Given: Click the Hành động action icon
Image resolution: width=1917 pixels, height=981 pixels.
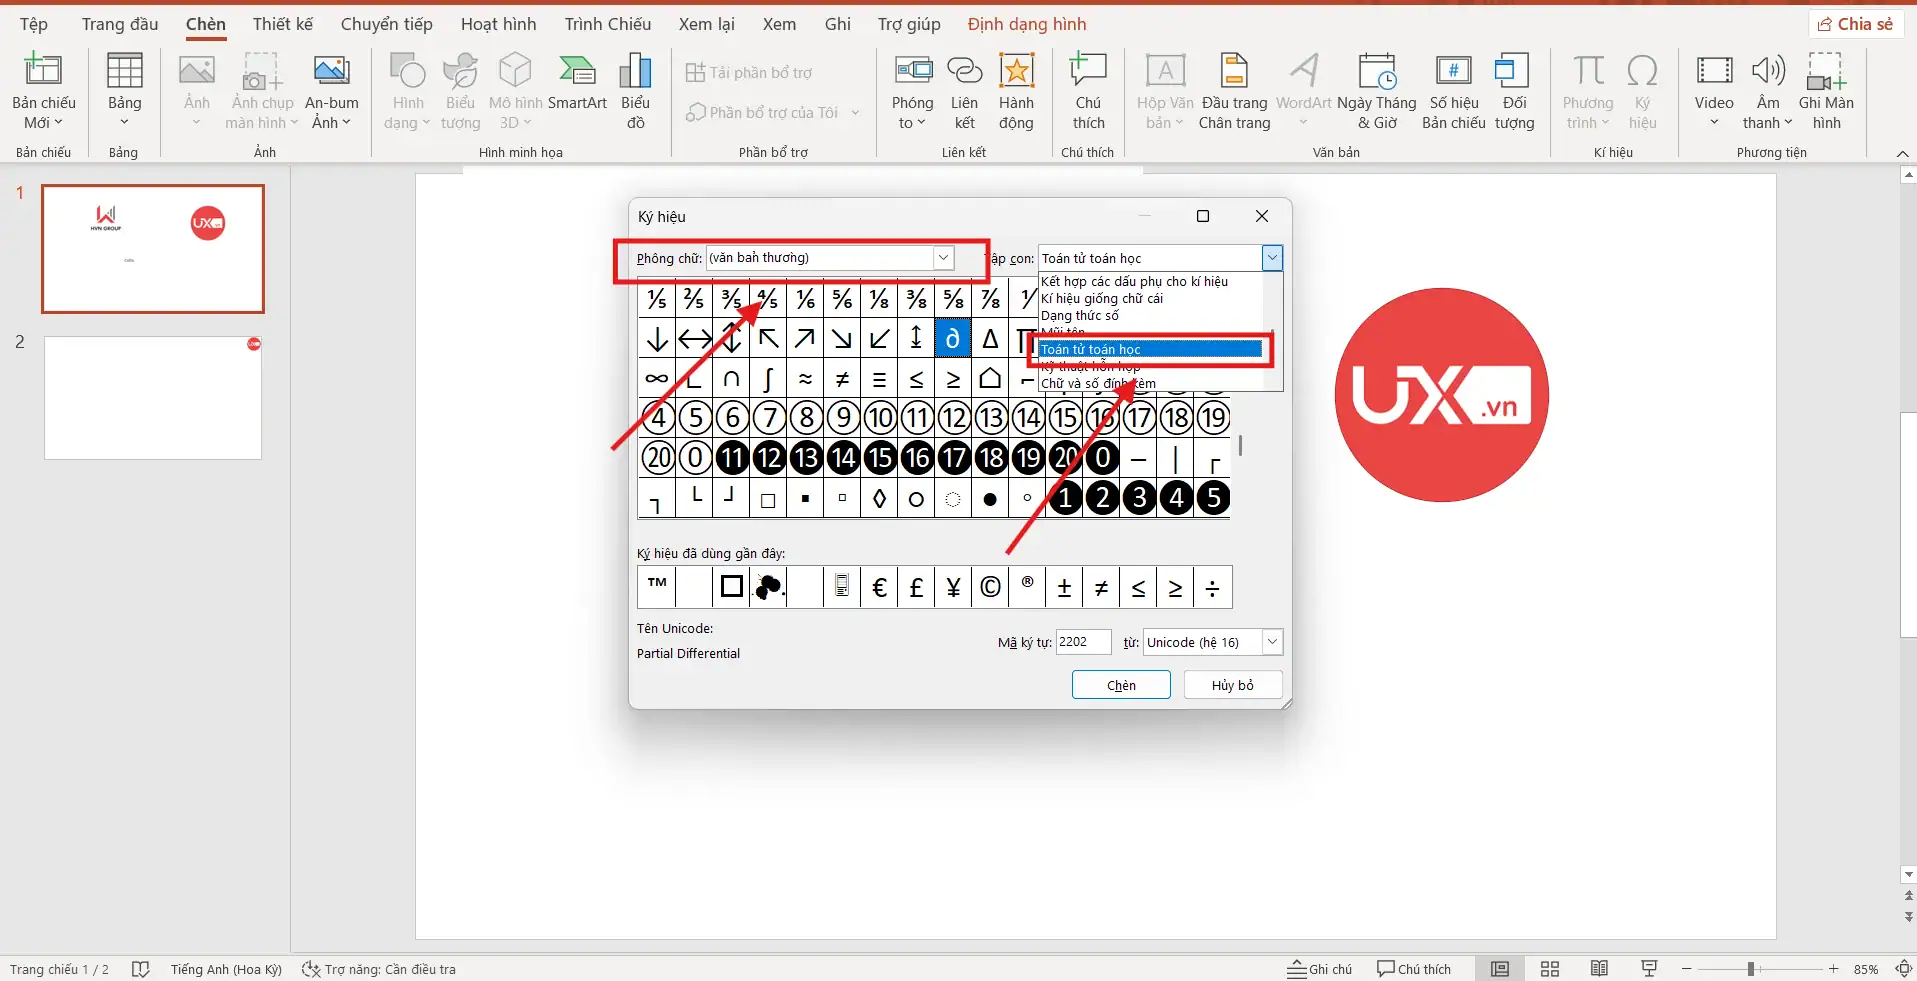Looking at the screenshot, I should [x=1016, y=92].
